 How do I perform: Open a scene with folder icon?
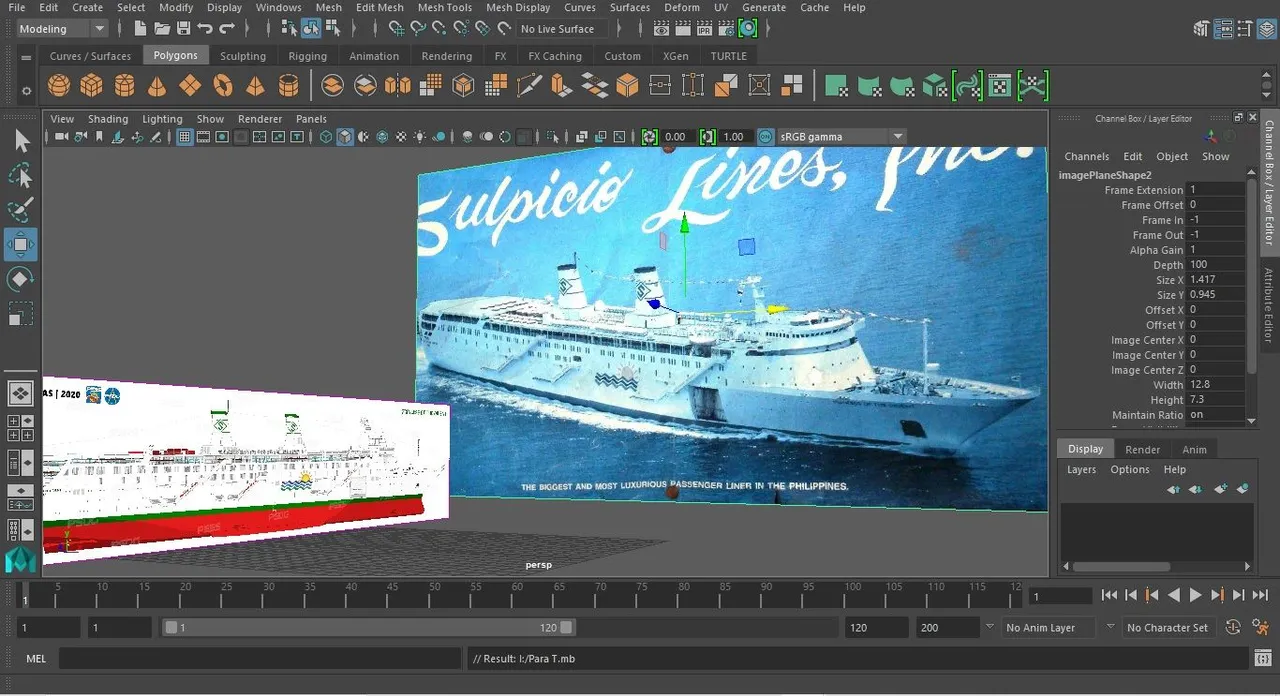[161, 29]
